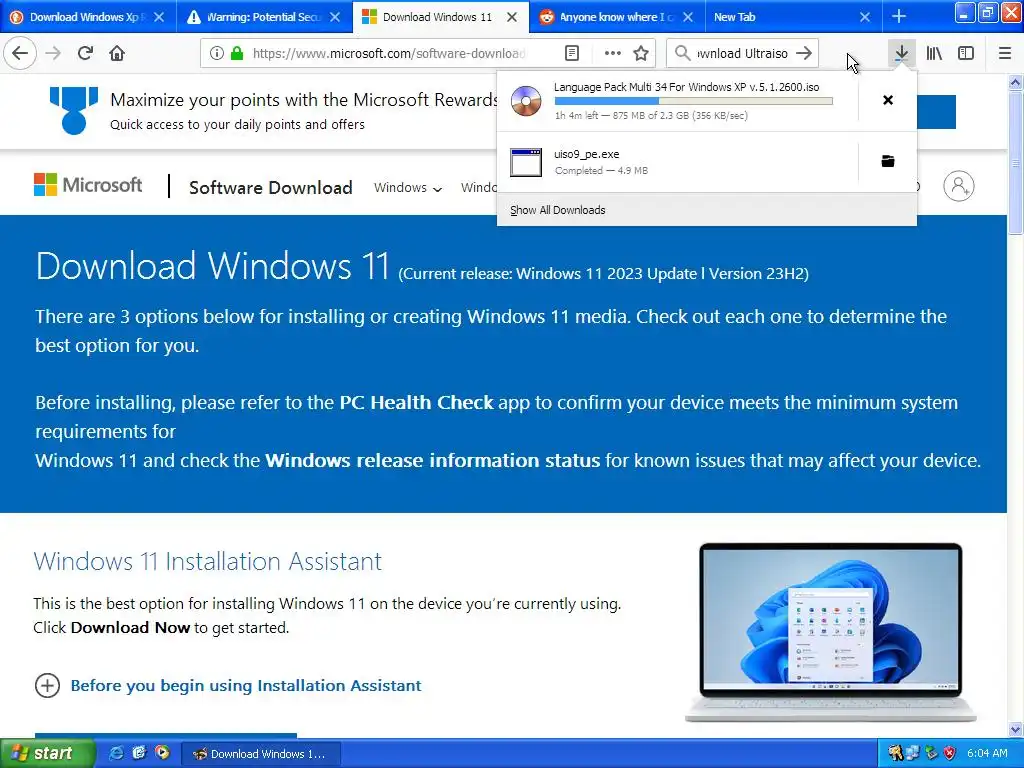Click the Microsoft Rewards medal icon
This screenshot has width=1024, height=768.
tap(74, 110)
